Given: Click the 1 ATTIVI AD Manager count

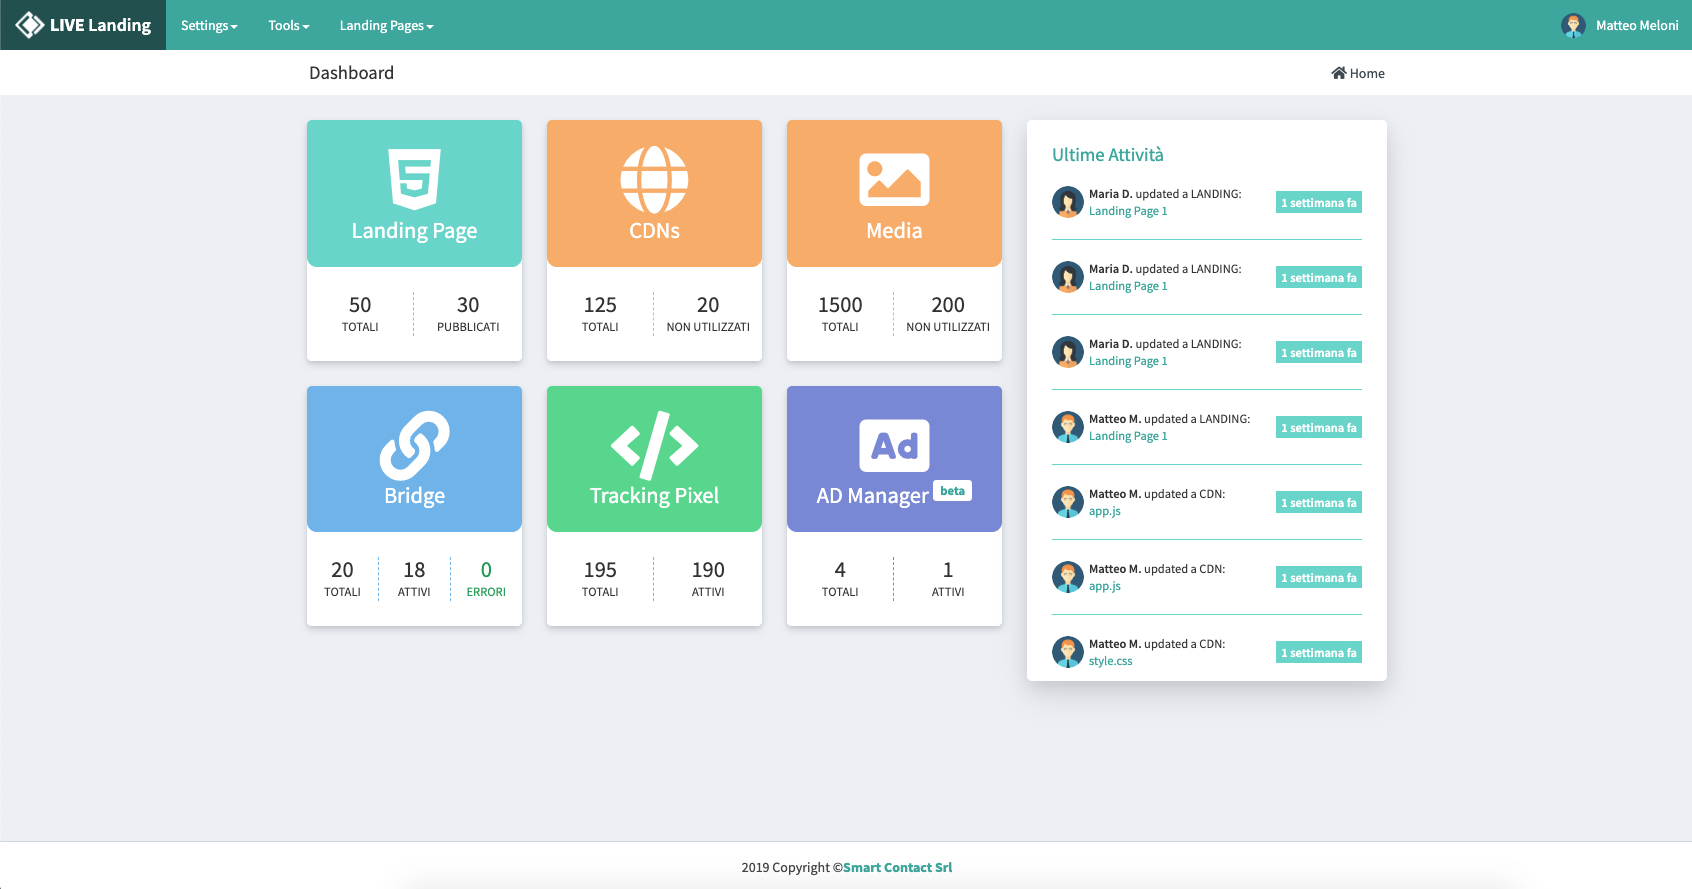Looking at the screenshot, I should point(948,578).
